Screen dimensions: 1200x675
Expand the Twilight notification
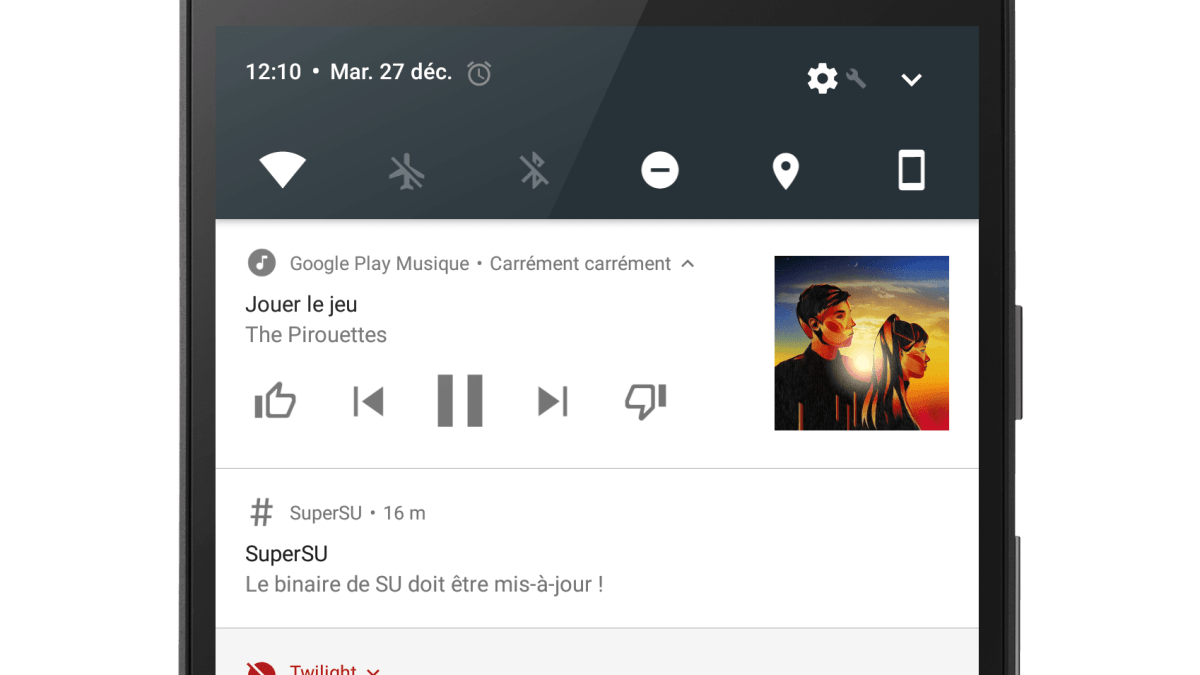pos(373,670)
